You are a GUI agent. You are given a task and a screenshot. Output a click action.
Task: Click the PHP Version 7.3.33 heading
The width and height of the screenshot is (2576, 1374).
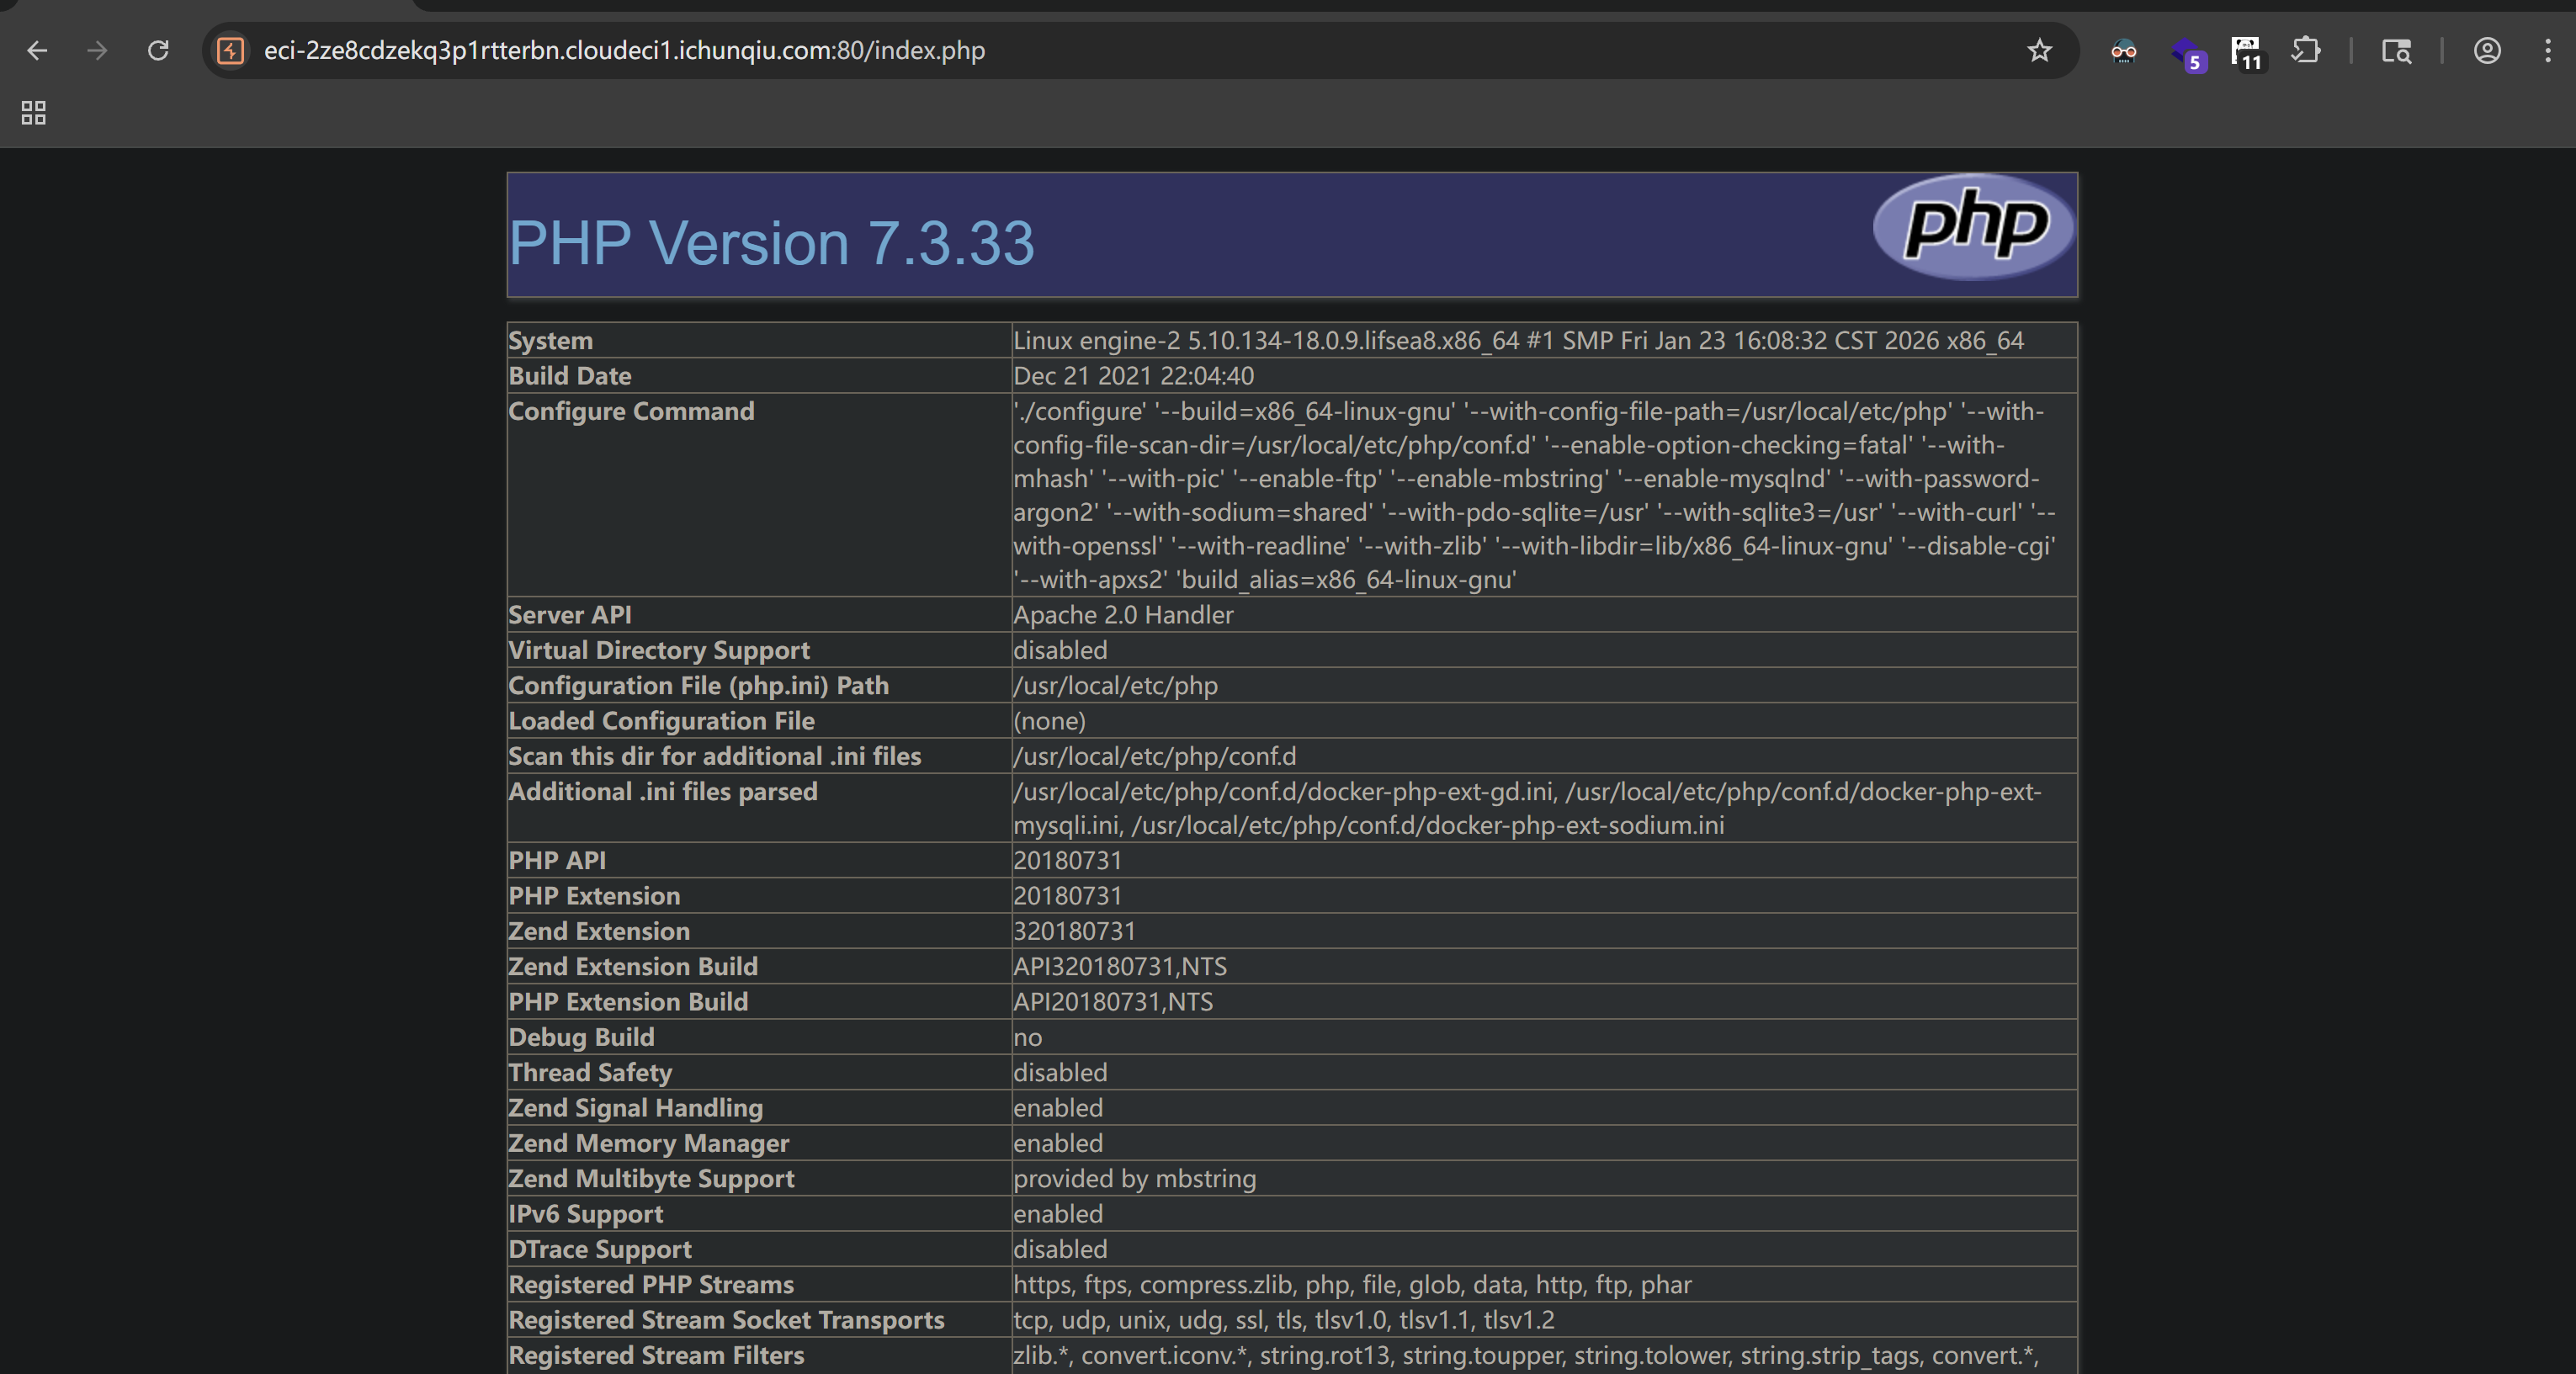pos(771,243)
